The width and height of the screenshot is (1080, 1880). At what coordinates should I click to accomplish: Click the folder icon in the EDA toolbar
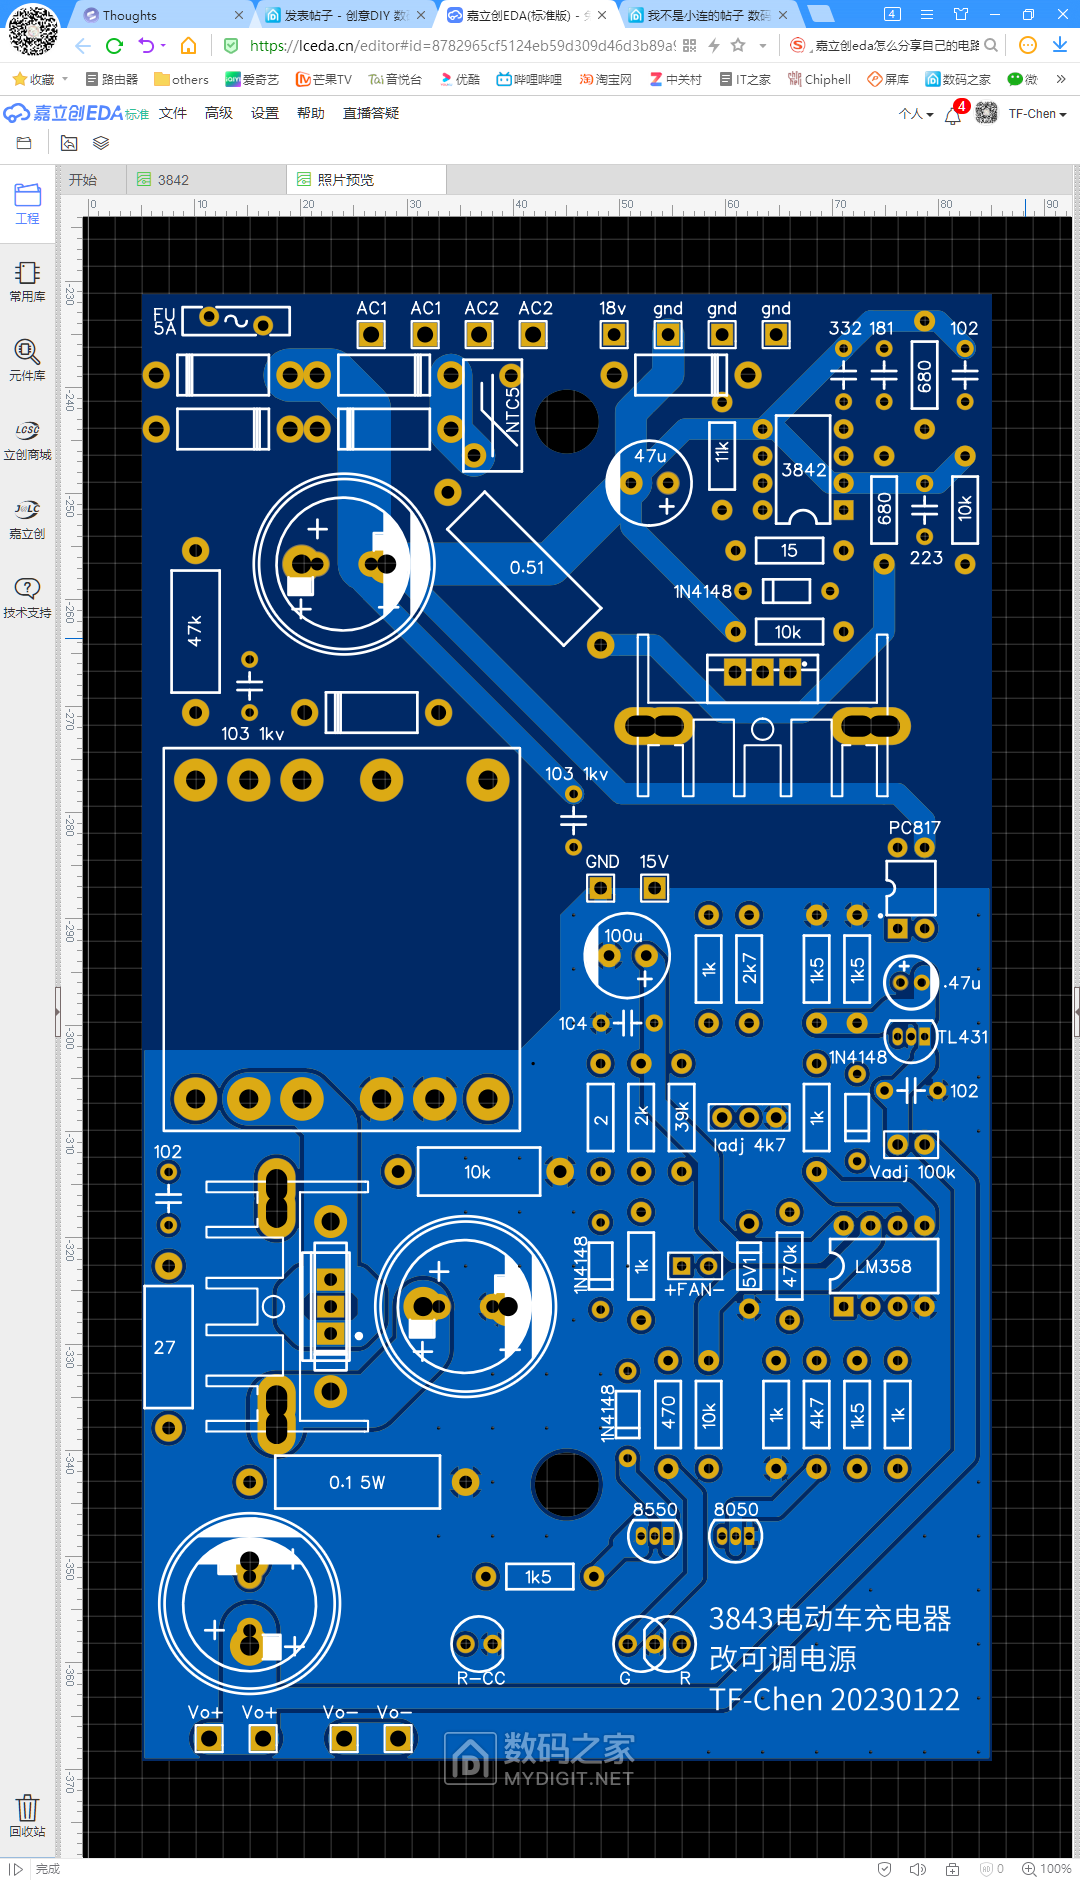pos(24,144)
